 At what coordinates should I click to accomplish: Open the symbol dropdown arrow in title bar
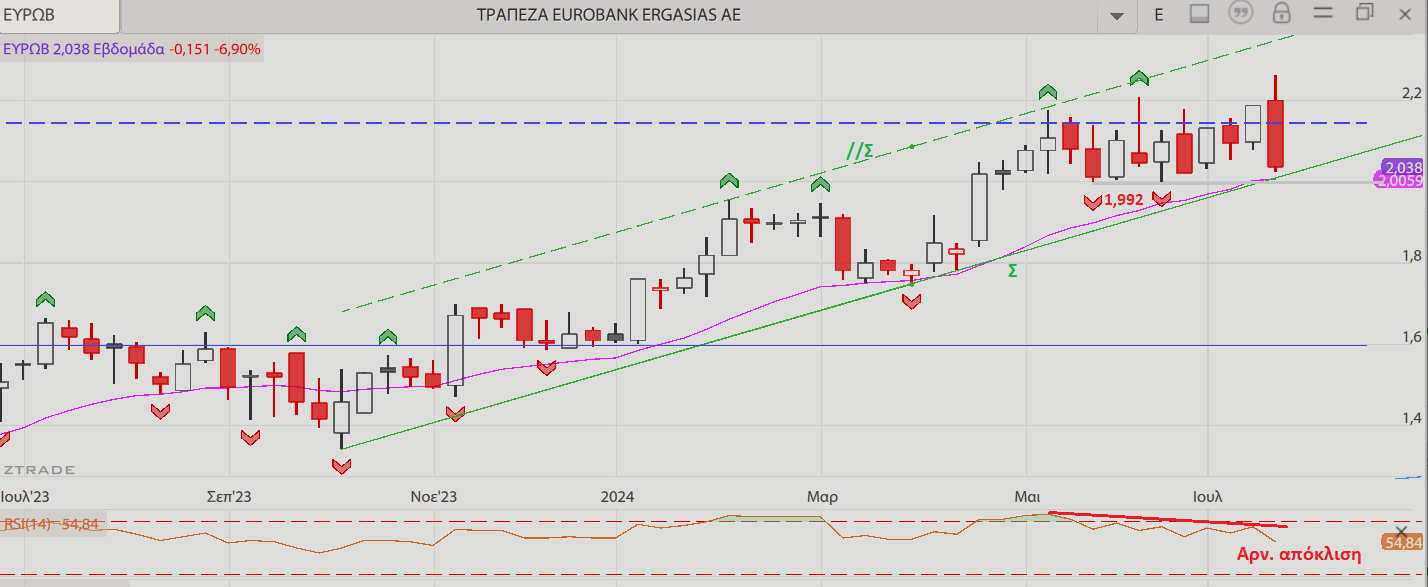point(1117,15)
